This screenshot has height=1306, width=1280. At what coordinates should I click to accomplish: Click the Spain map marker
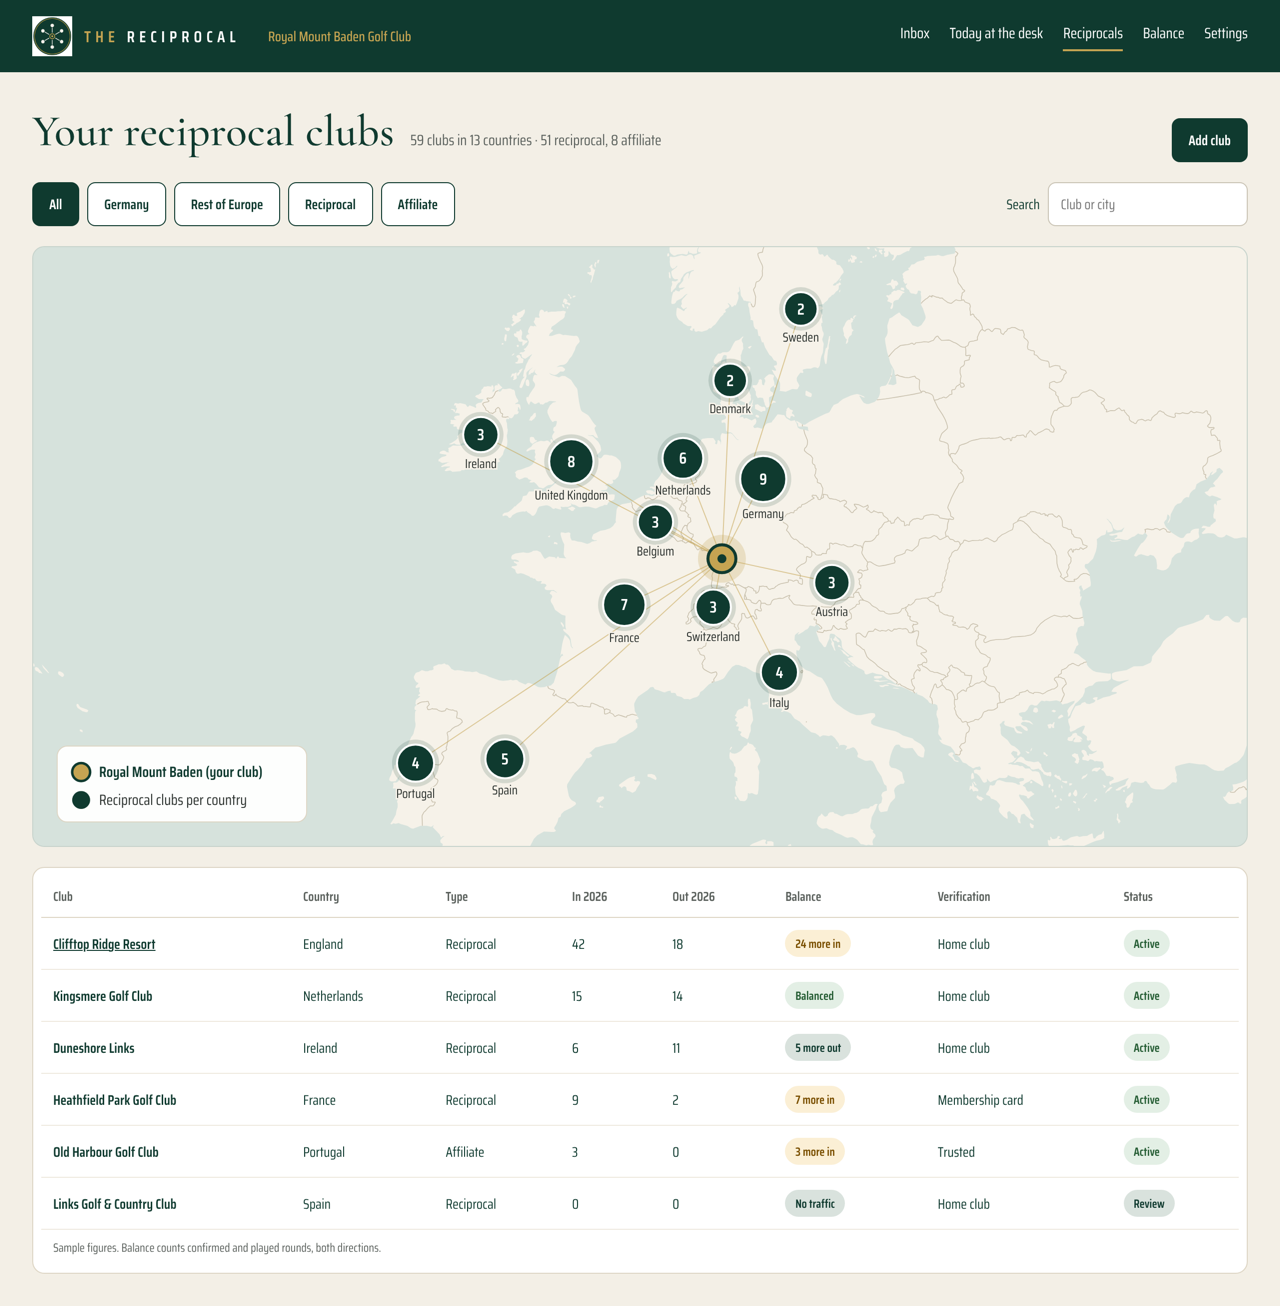[505, 759]
